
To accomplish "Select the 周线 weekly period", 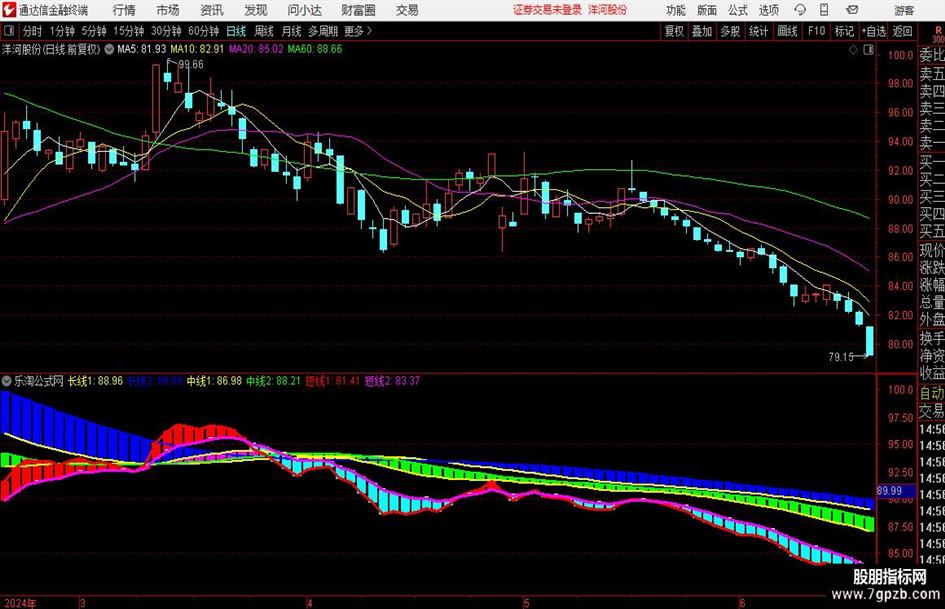I will coord(264,31).
